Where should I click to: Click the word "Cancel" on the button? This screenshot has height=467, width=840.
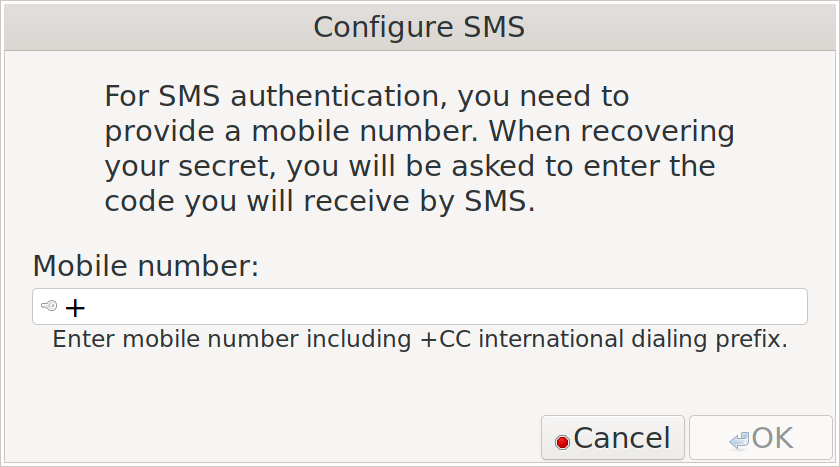tap(622, 438)
